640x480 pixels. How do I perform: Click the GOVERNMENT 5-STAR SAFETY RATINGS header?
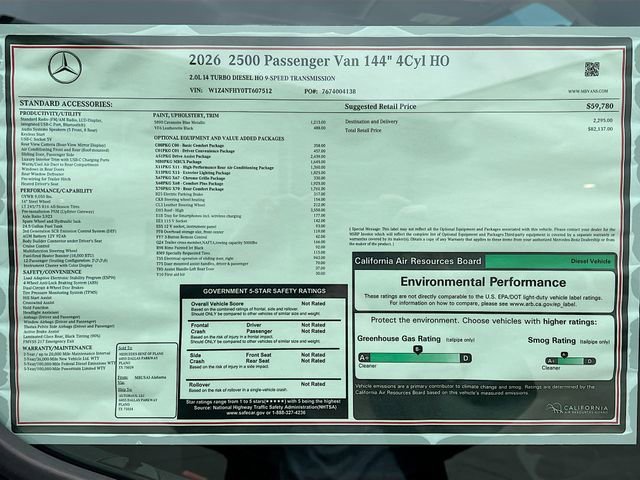264,291
